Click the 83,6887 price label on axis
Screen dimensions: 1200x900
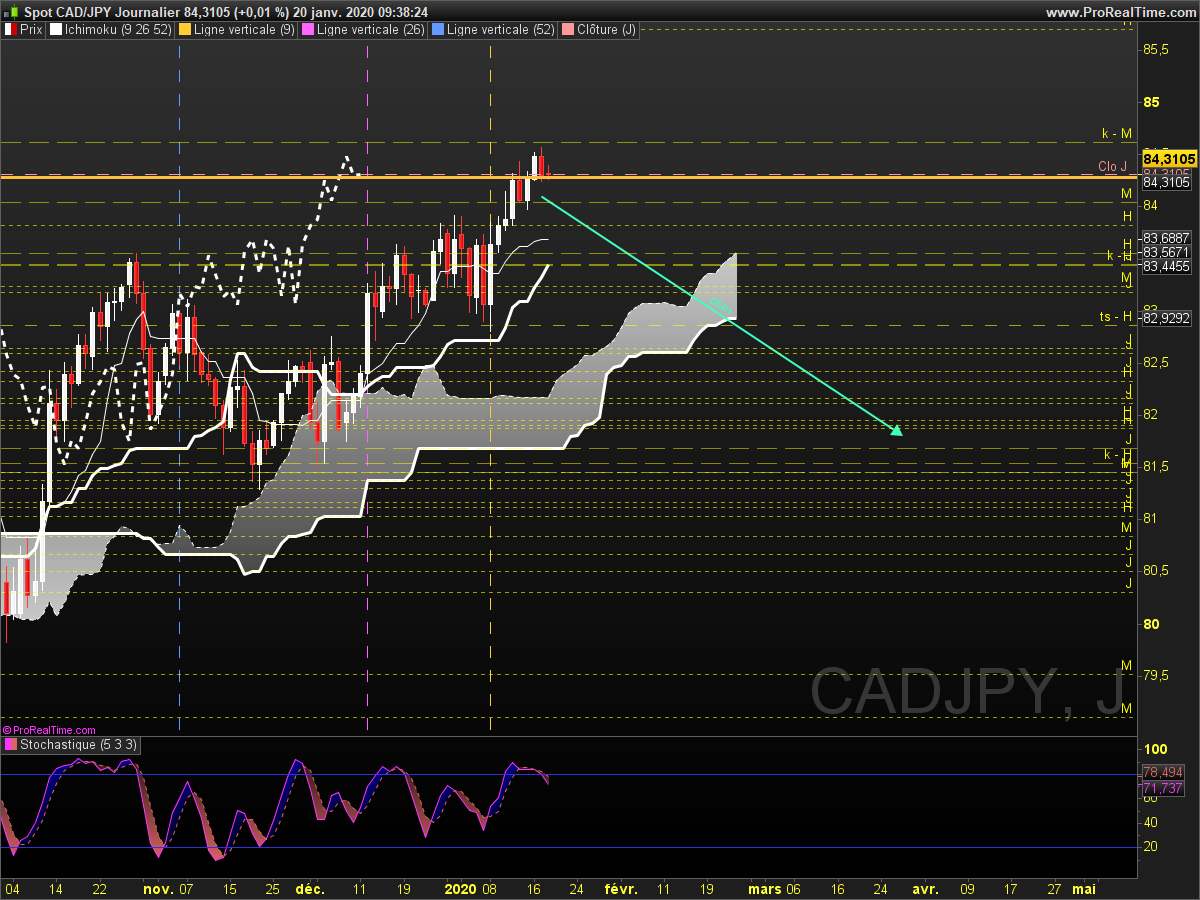tap(1166, 238)
